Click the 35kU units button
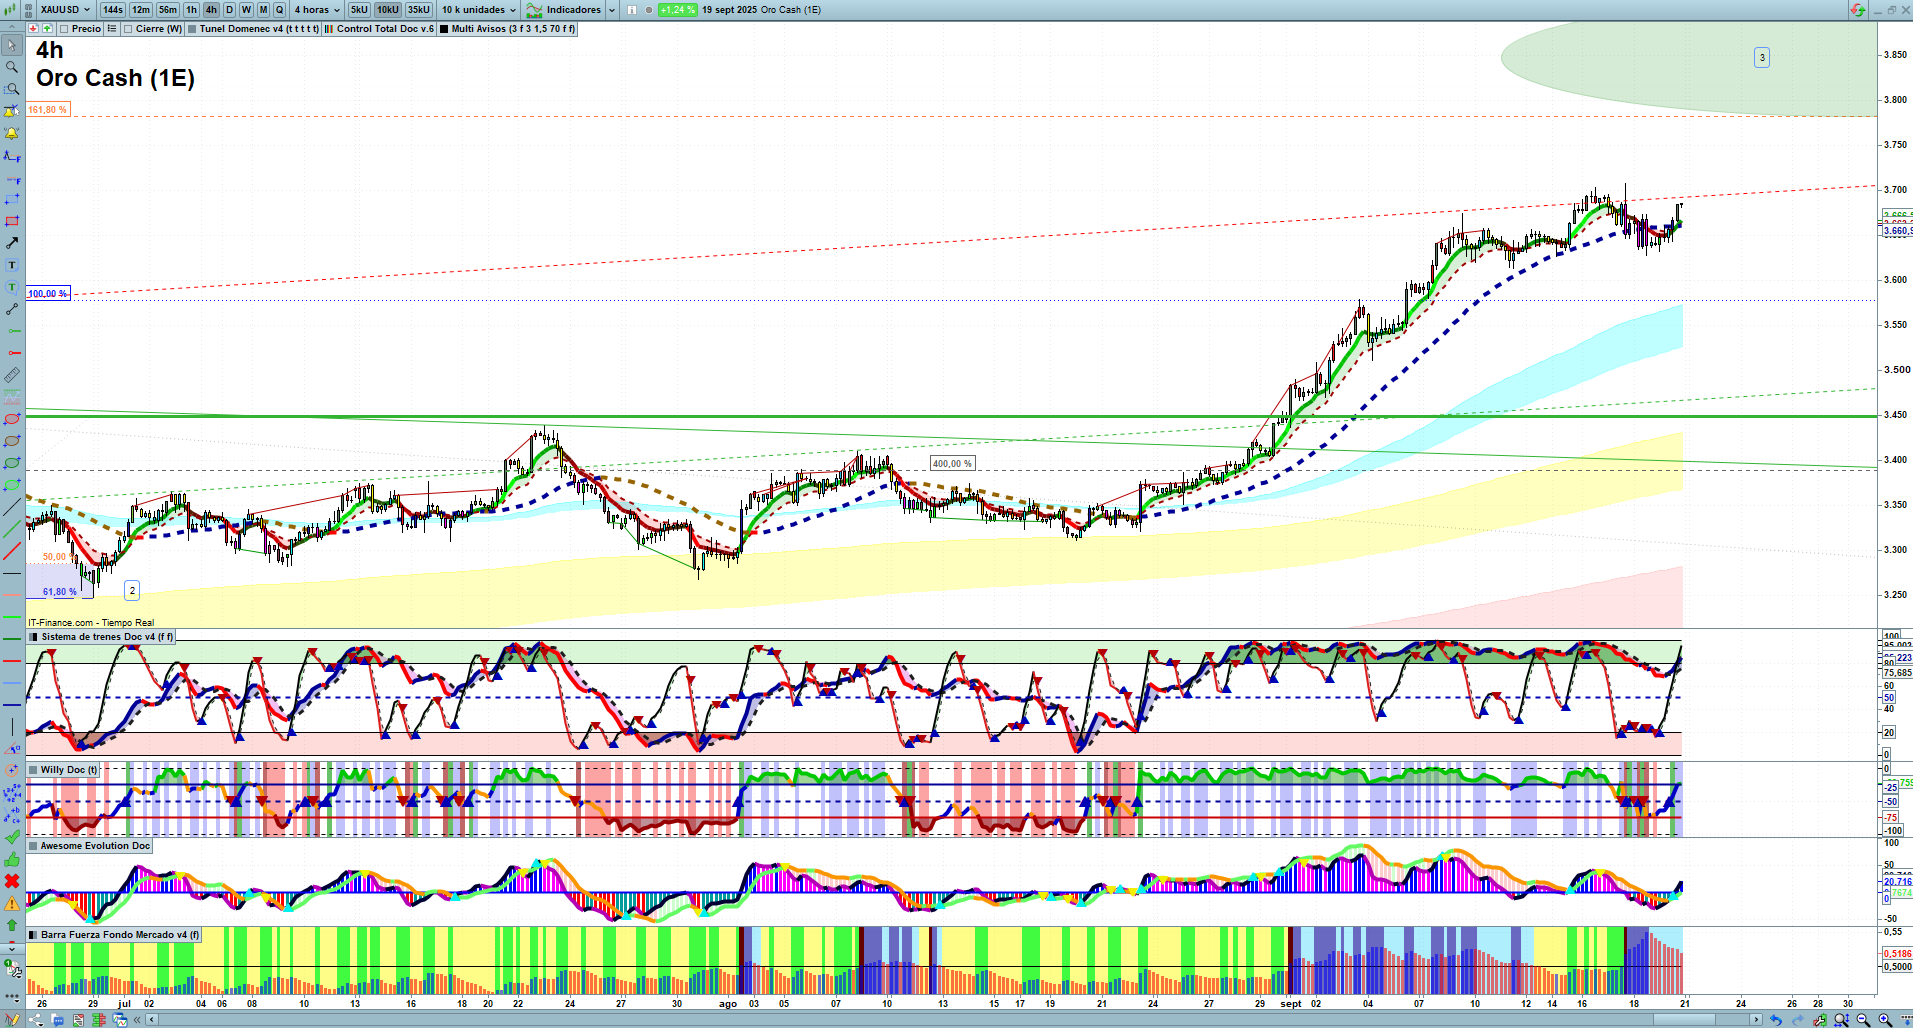1913x1028 pixels. (x=419, y=10)
